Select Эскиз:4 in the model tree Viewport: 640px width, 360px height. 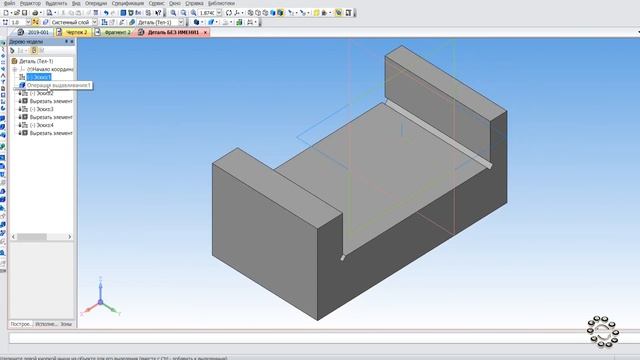click(42, 125)
